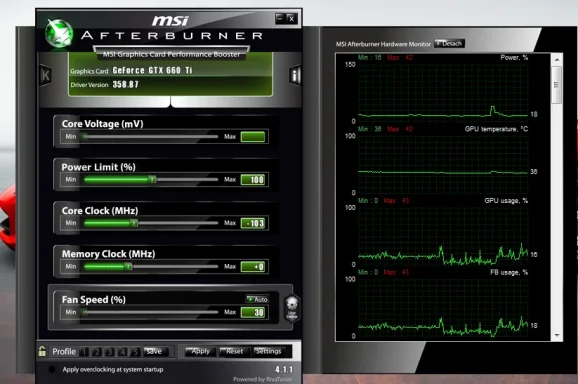Toggle Auto fan speed
Viewport: 578px width, 384px height.
(x=257, y=299)
